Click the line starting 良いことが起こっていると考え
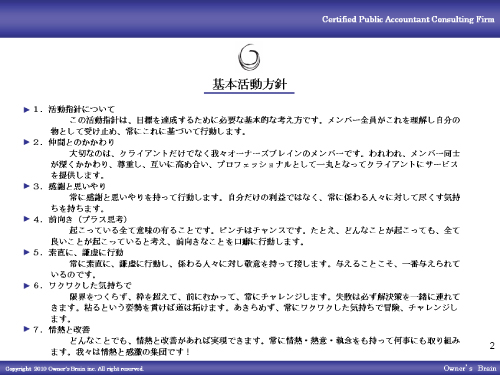 click(178, 241)
